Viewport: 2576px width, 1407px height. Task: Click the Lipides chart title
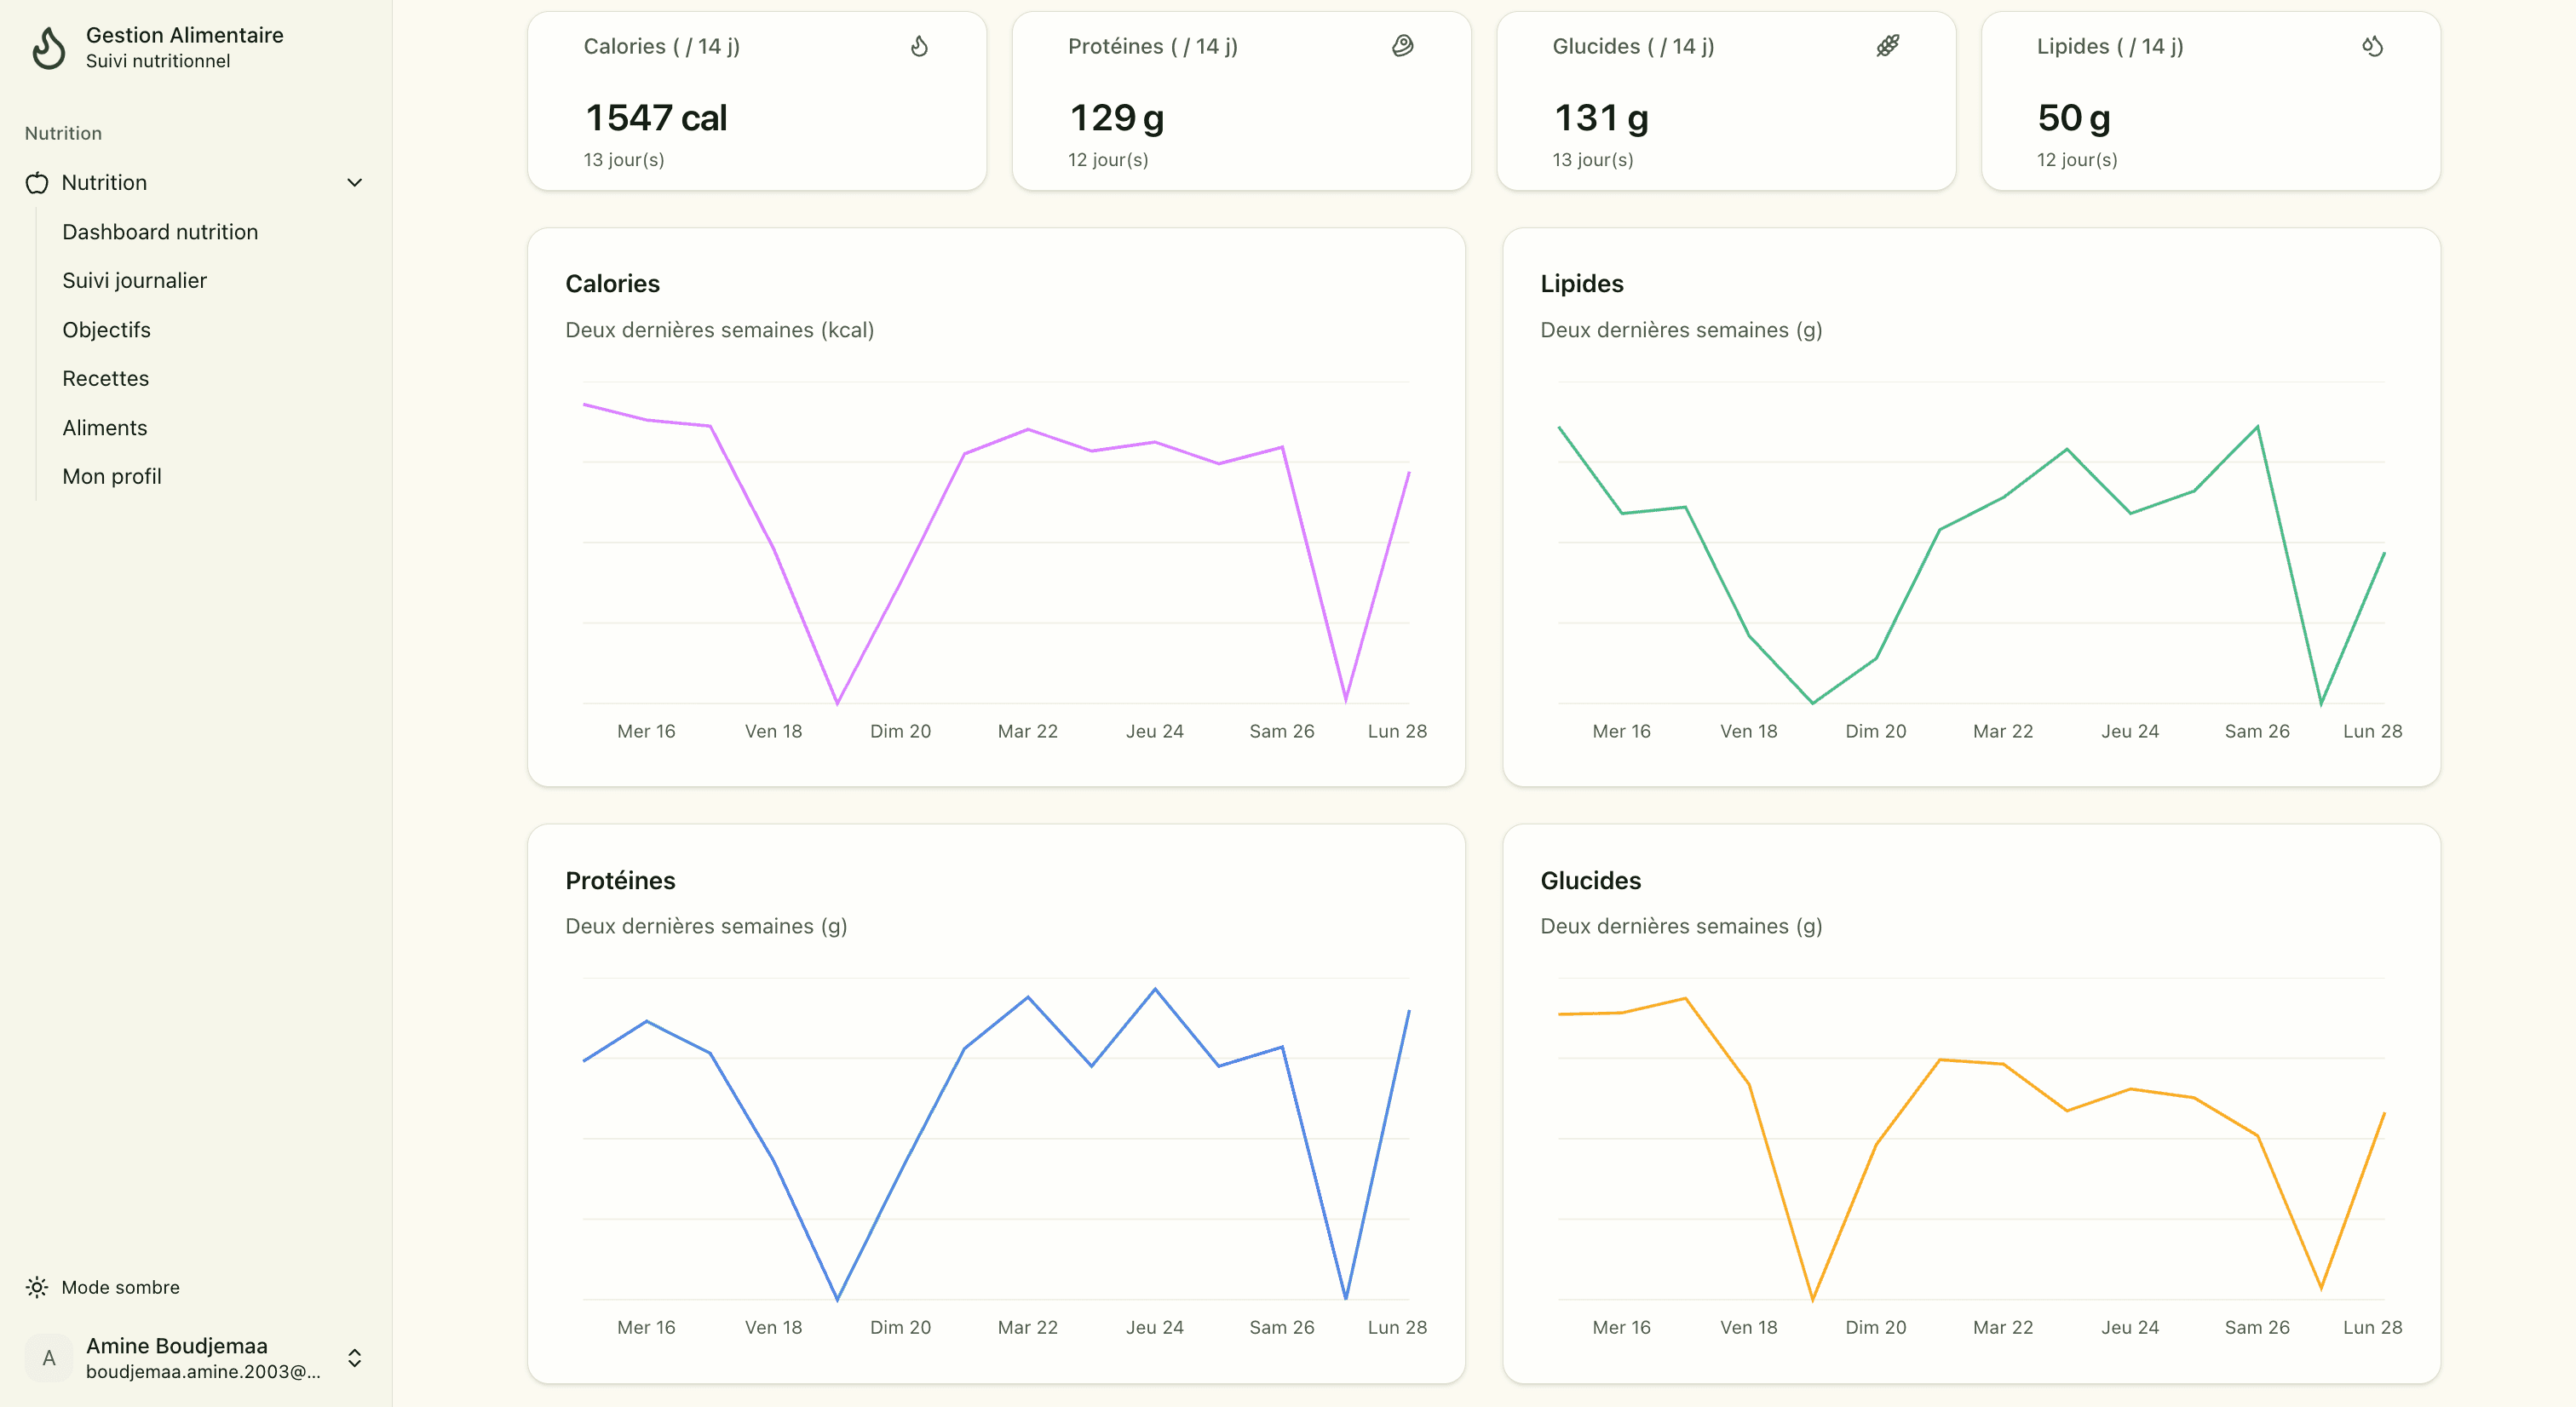pyautogui.click(x=1582, y=284)
